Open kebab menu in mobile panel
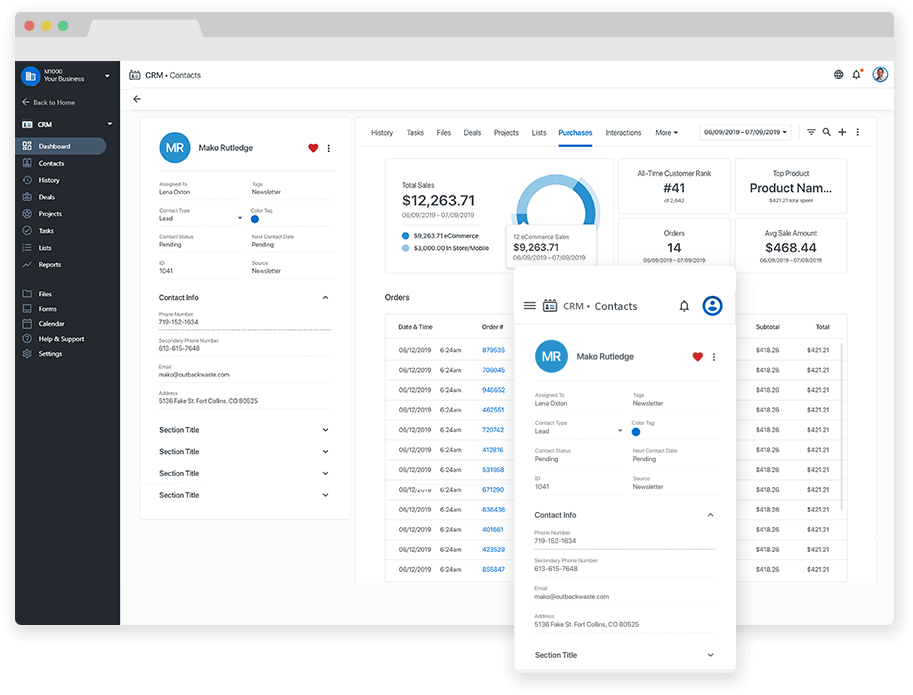The image size is (913, 695). [714, 357]
